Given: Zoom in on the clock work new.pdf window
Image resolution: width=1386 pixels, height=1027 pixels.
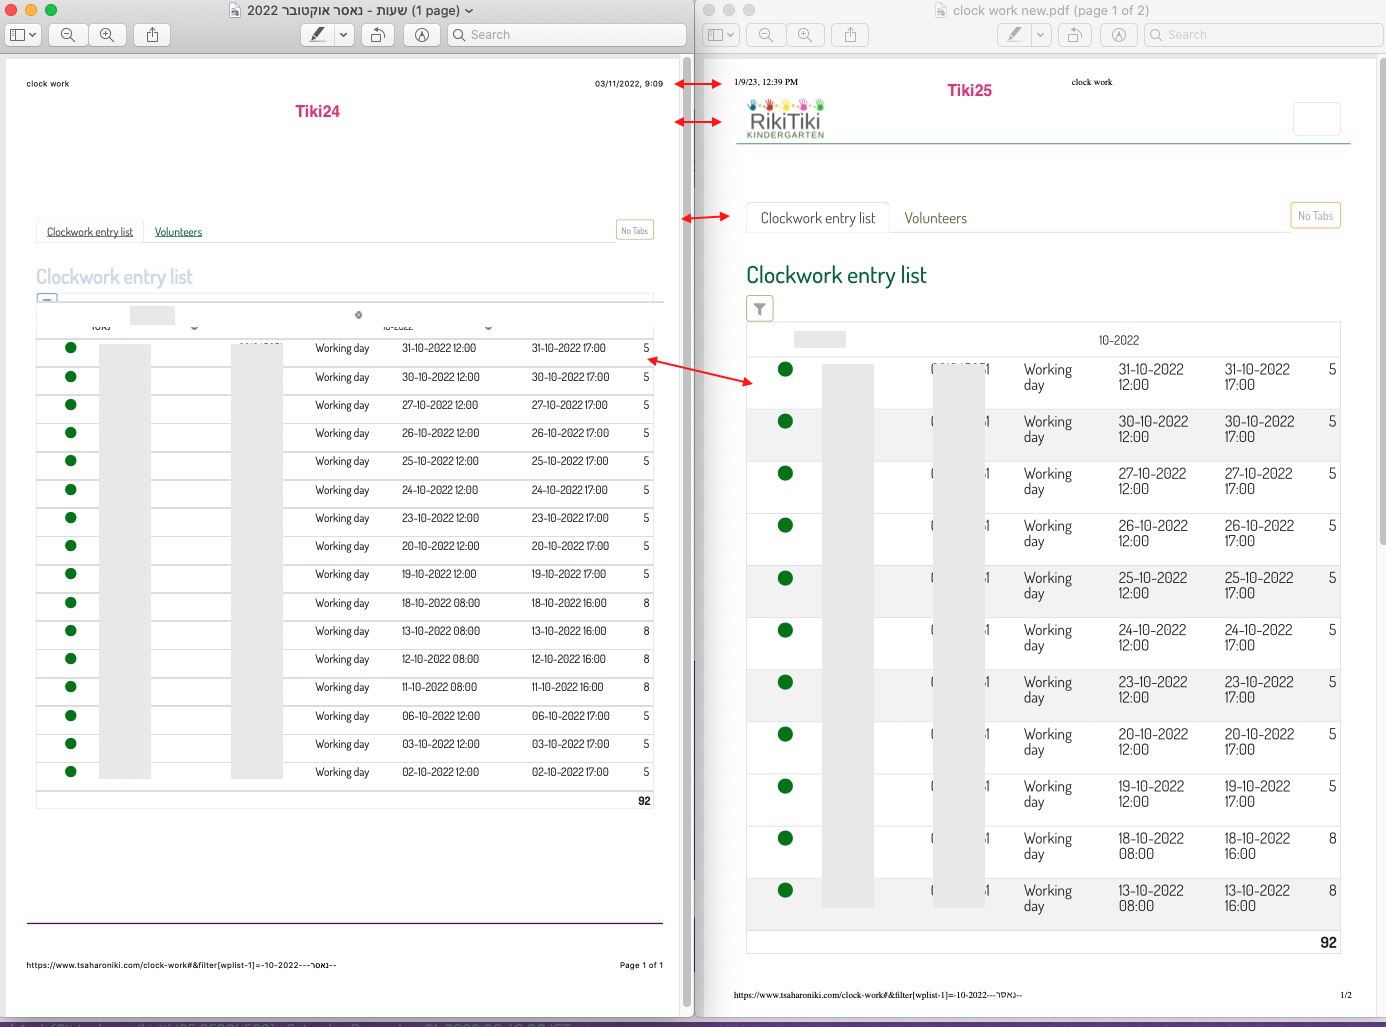Looking at the screenshot, I should point(805,35).
